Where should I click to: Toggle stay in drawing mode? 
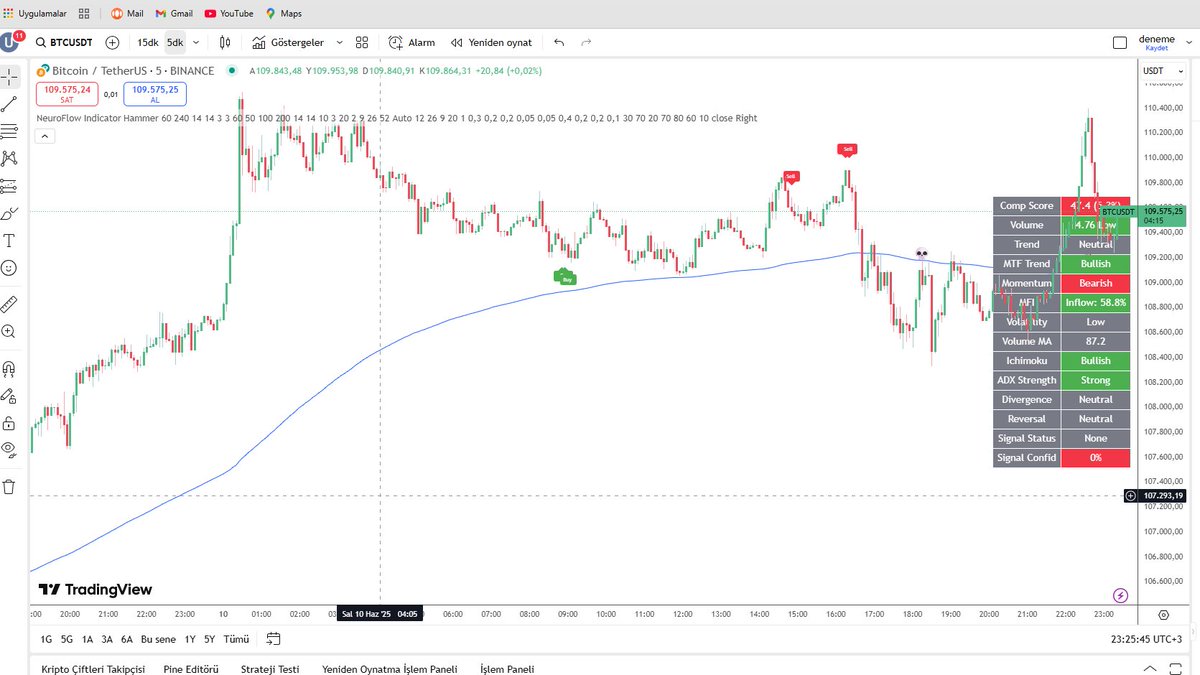tap(10, 396)
